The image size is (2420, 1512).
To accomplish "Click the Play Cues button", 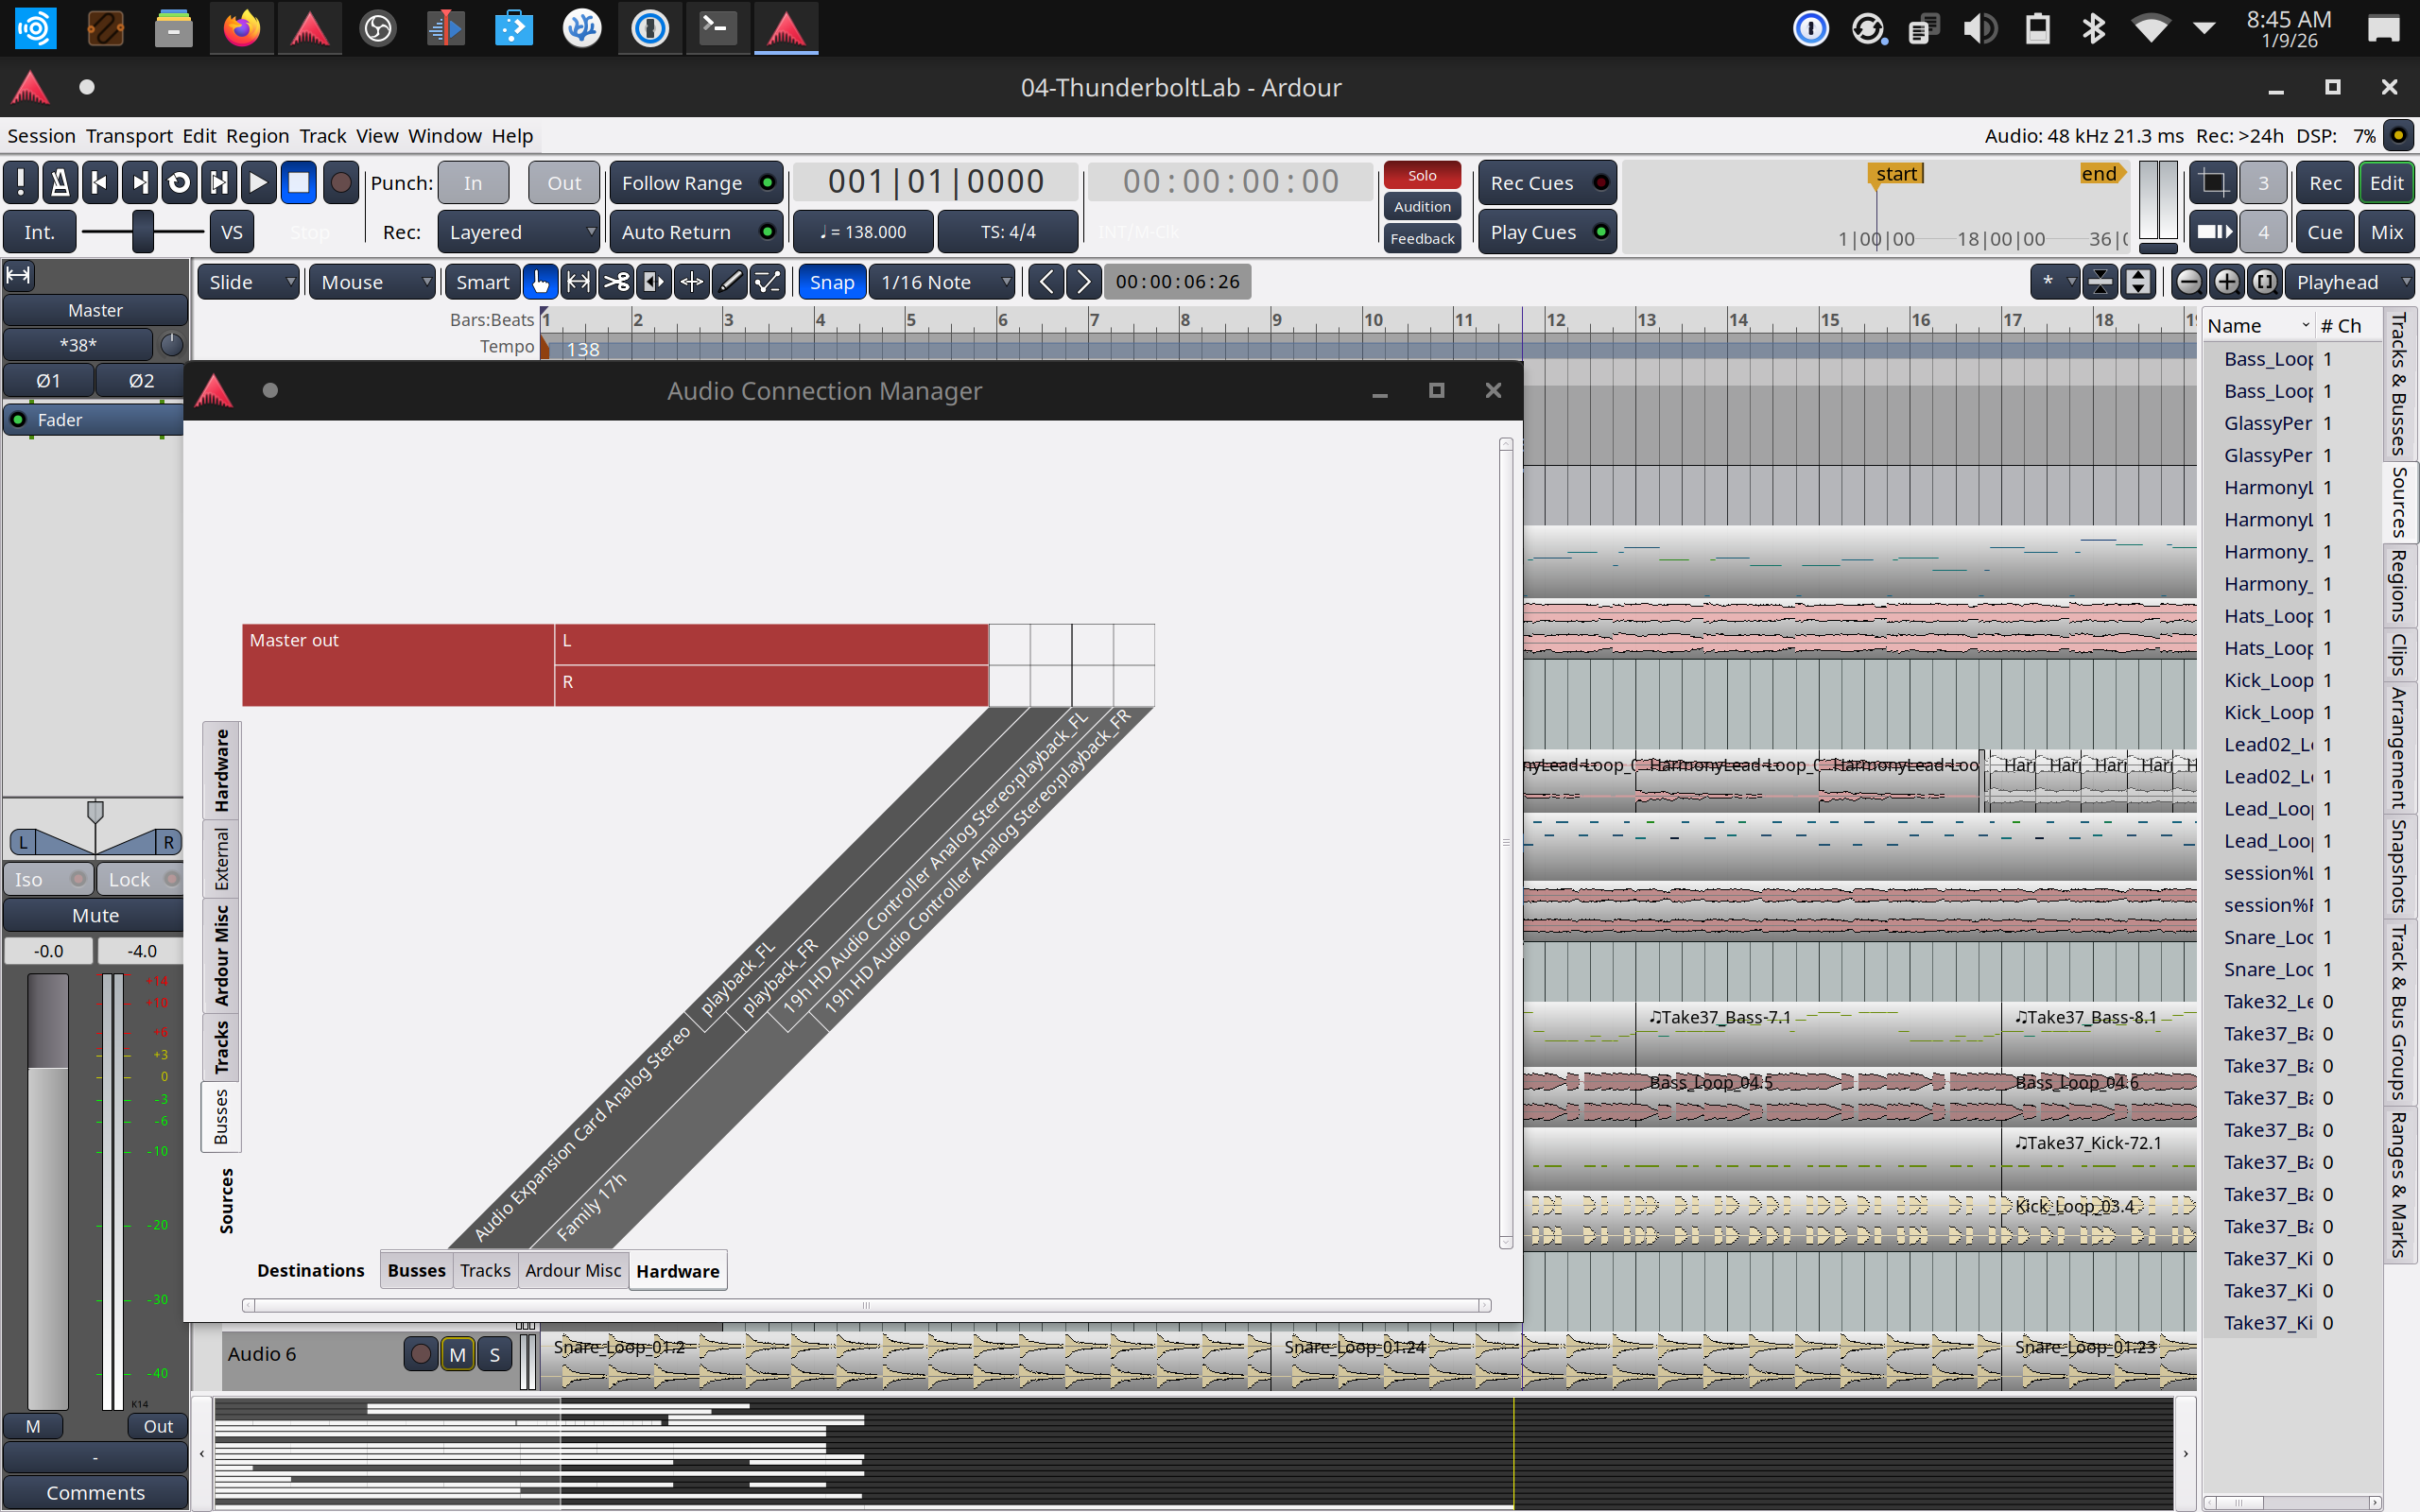I will click(x=1546, y=232).
